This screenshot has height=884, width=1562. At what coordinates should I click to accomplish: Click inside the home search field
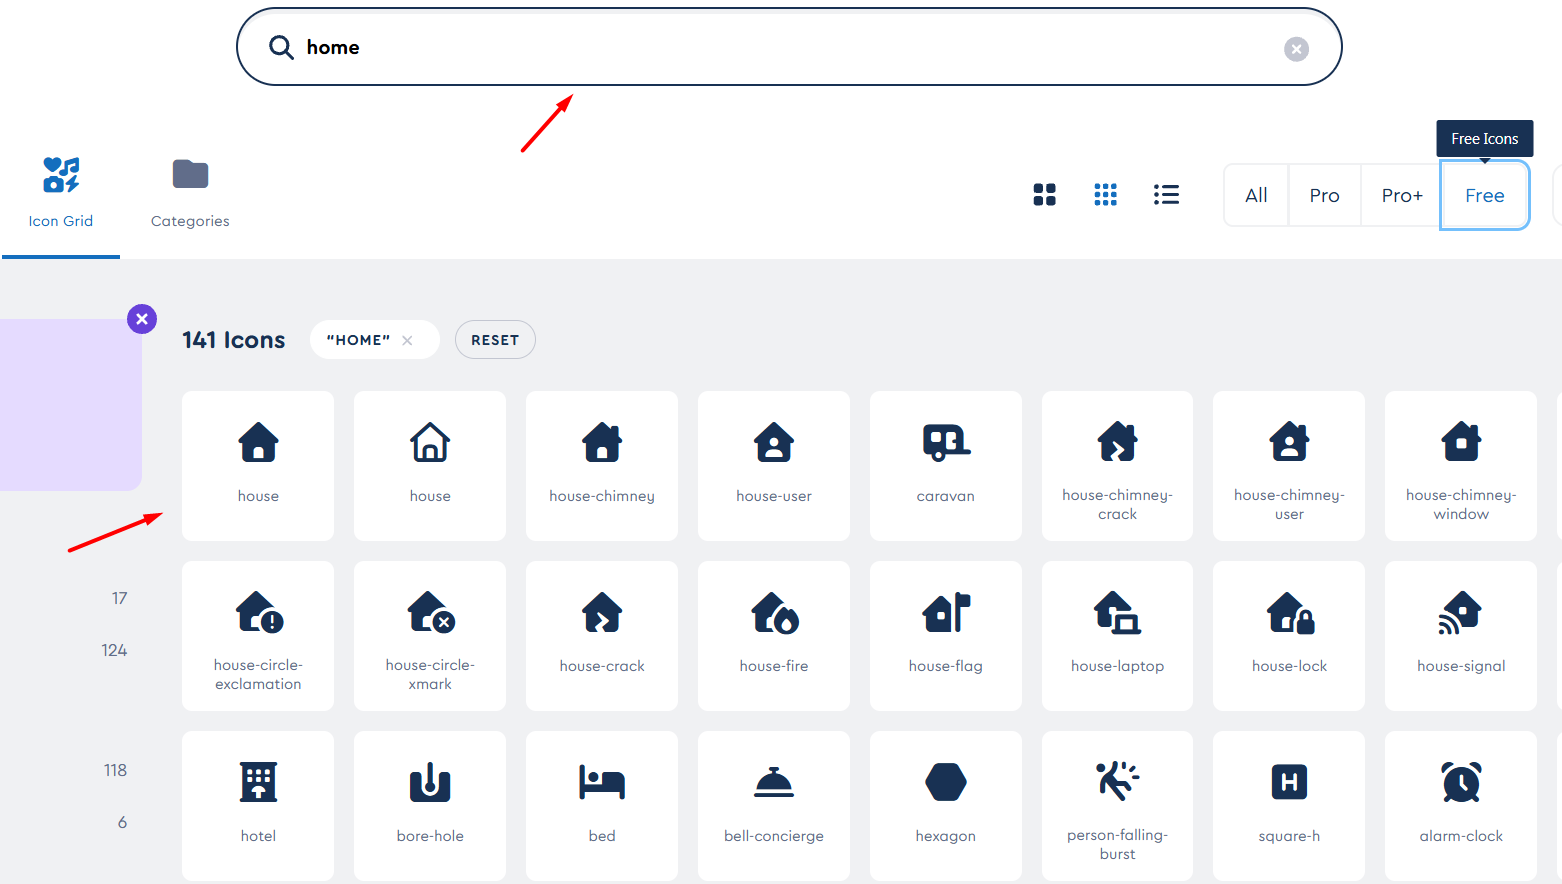[700, 46]
